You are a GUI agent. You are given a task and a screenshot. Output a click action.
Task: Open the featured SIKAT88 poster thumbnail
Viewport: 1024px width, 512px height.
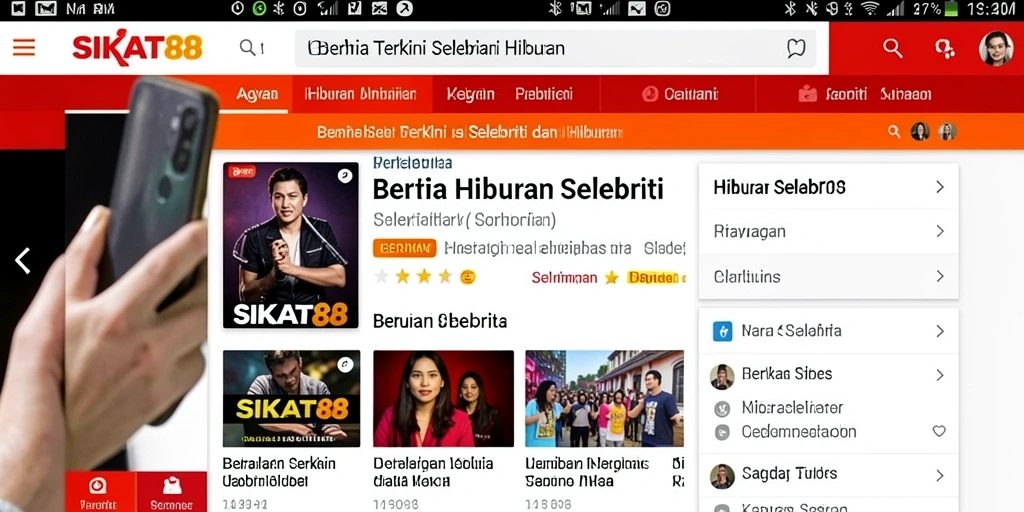pyautogui.click(x=291, y=245)
